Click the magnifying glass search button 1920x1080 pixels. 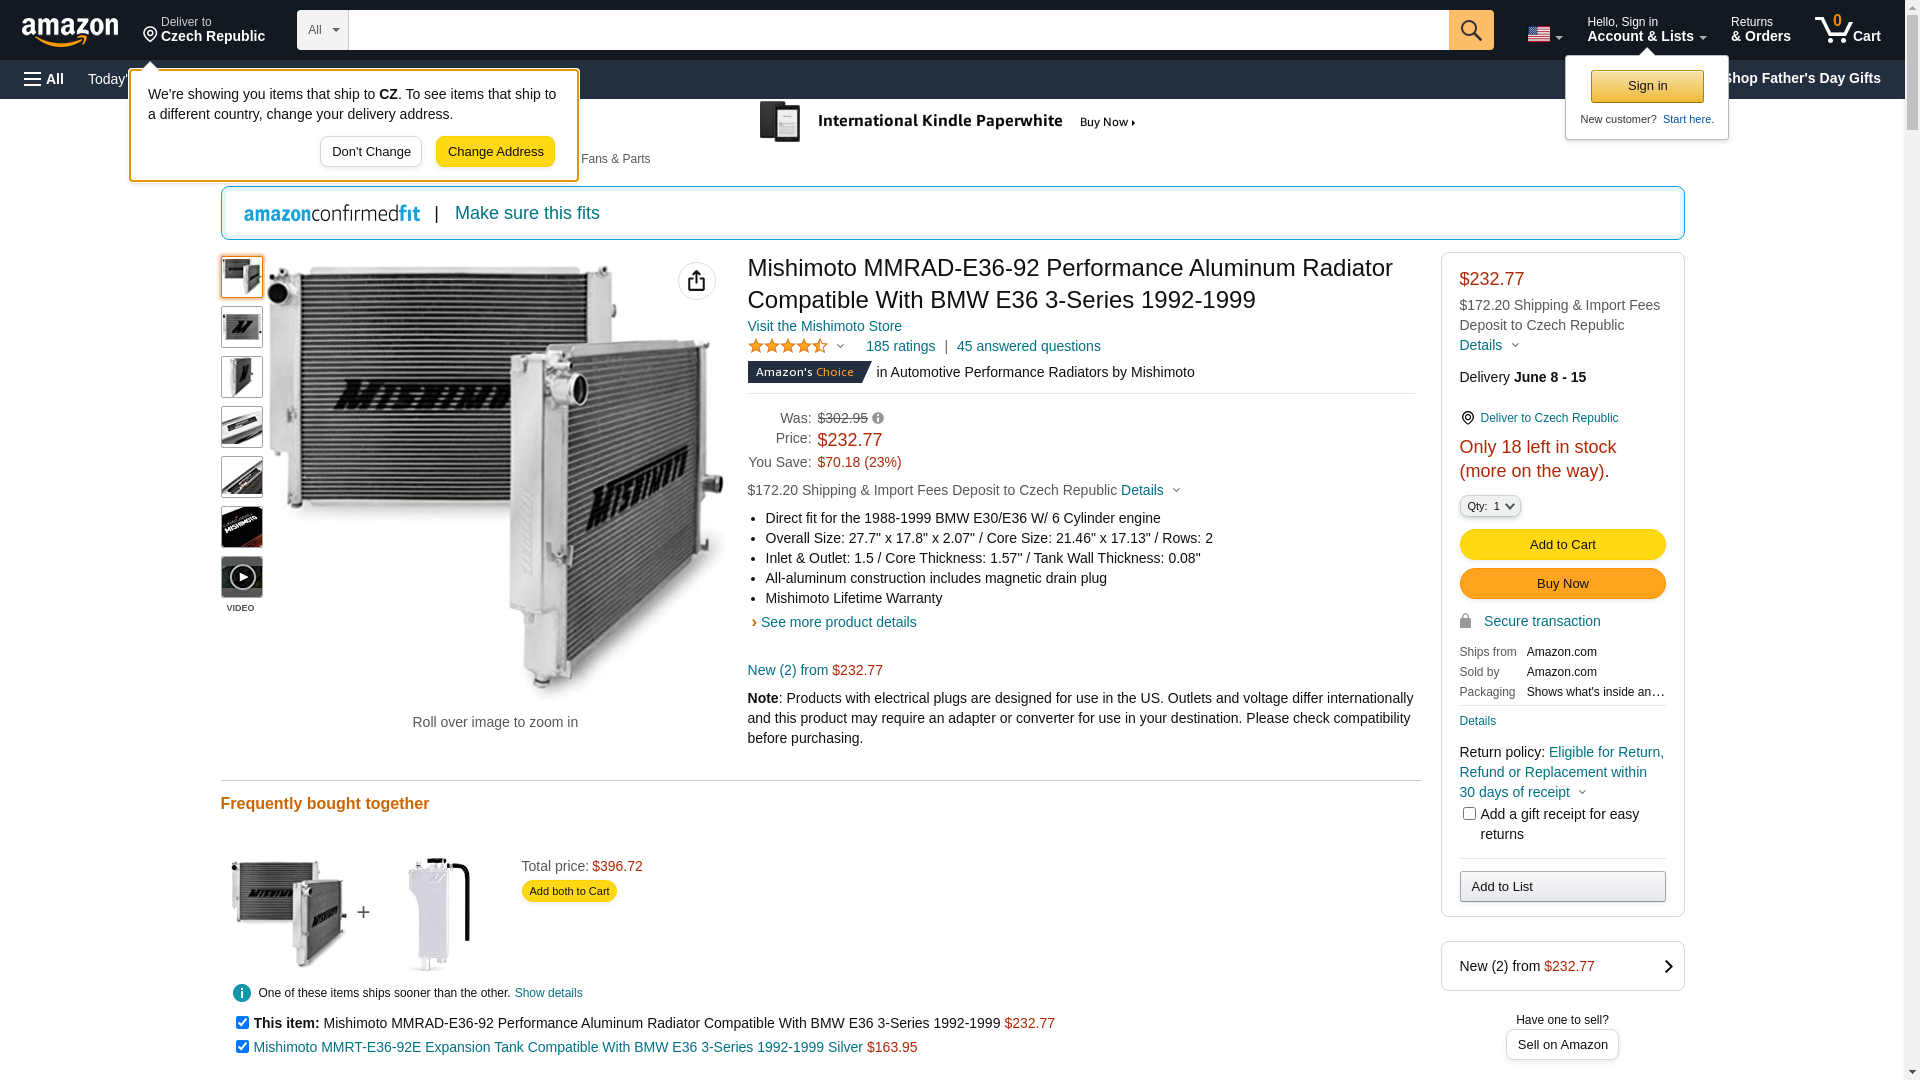tap(1471, 30)
